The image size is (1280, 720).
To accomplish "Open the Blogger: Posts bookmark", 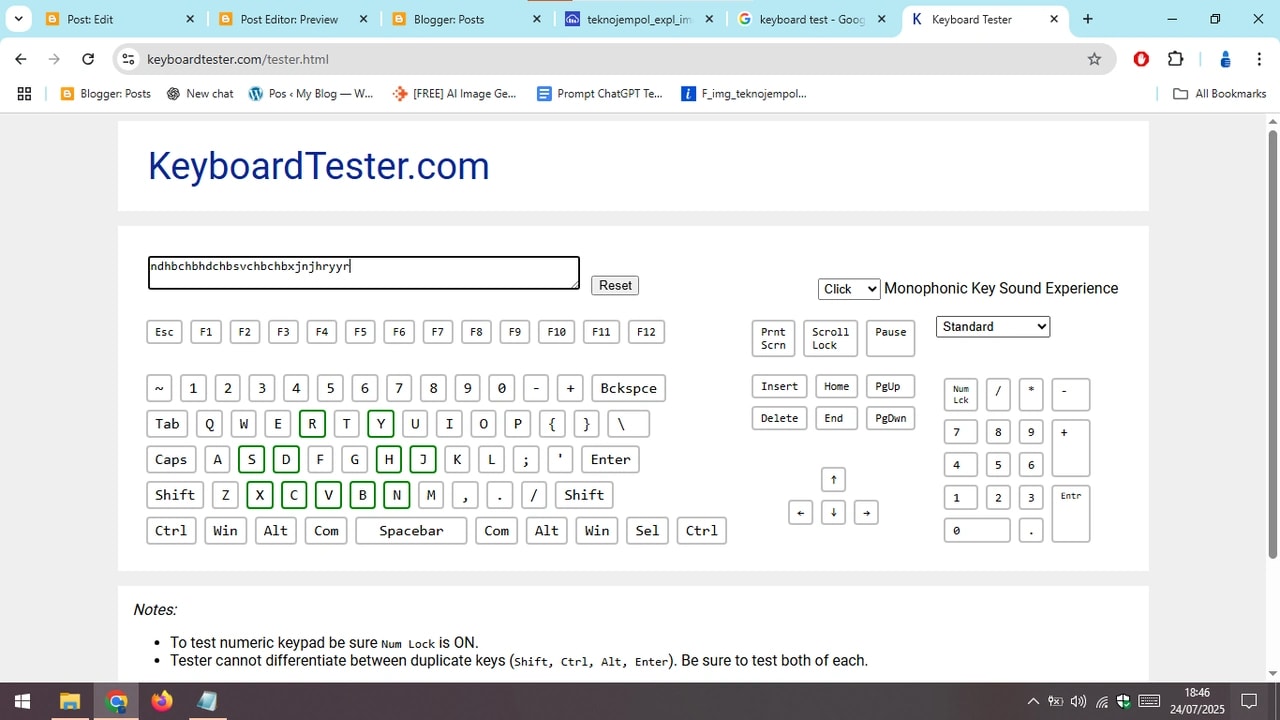I will (106, 93).
